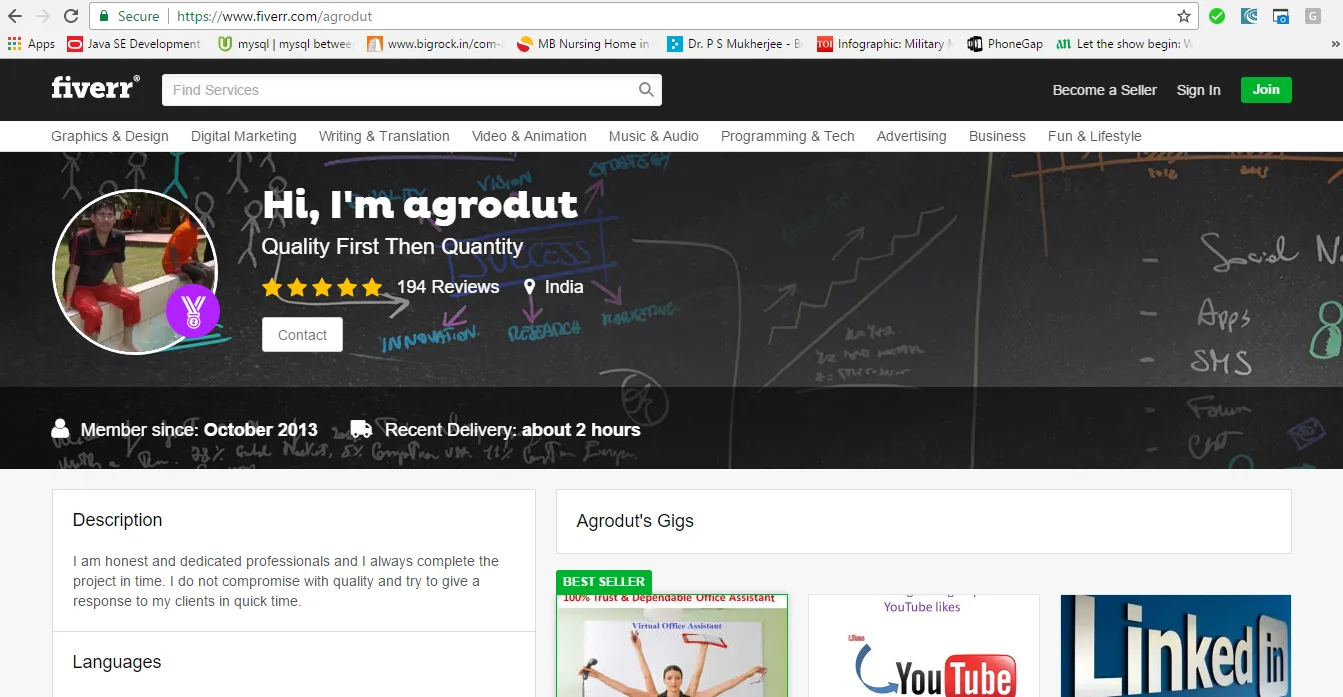Click the search magnifier icon
1343x697 pixels.
[x=646, y=90]
